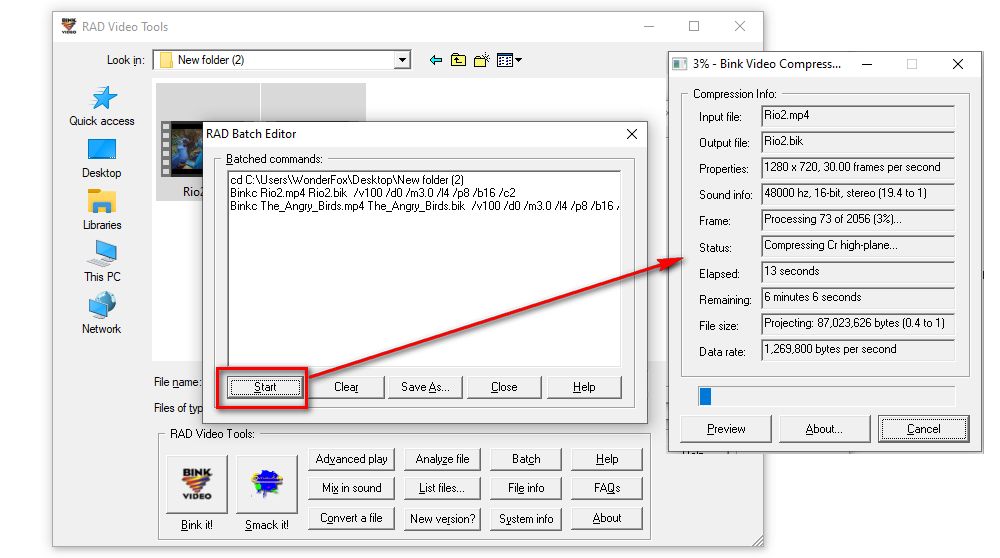Click inside the batched commands text area
Screen dimensions: 1000x558
424,268
